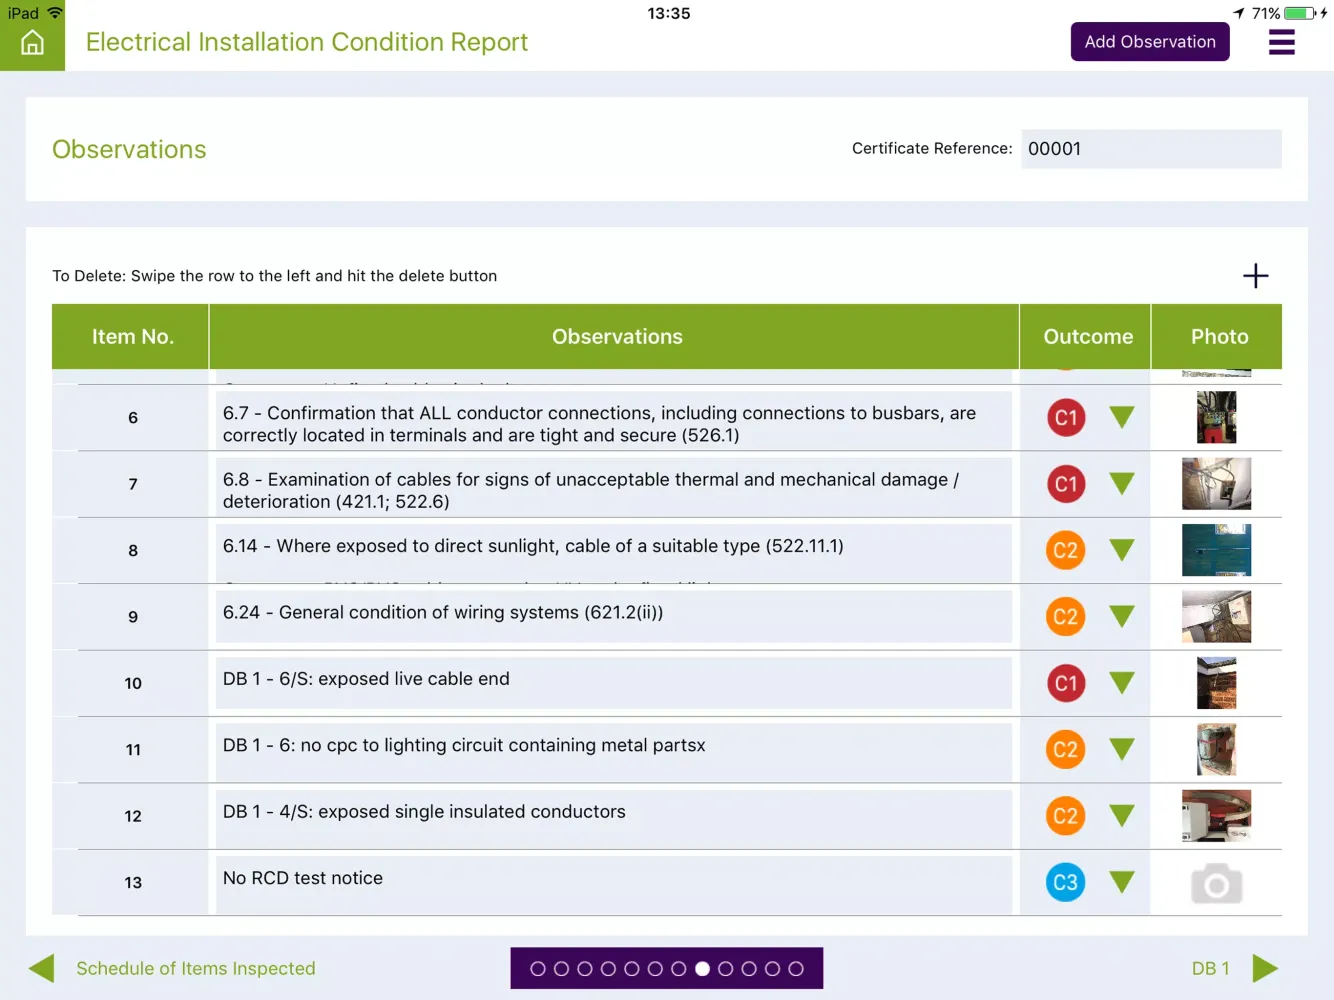
Task: Select the fourth page indicator dot
Action: (x=608, y=969)
